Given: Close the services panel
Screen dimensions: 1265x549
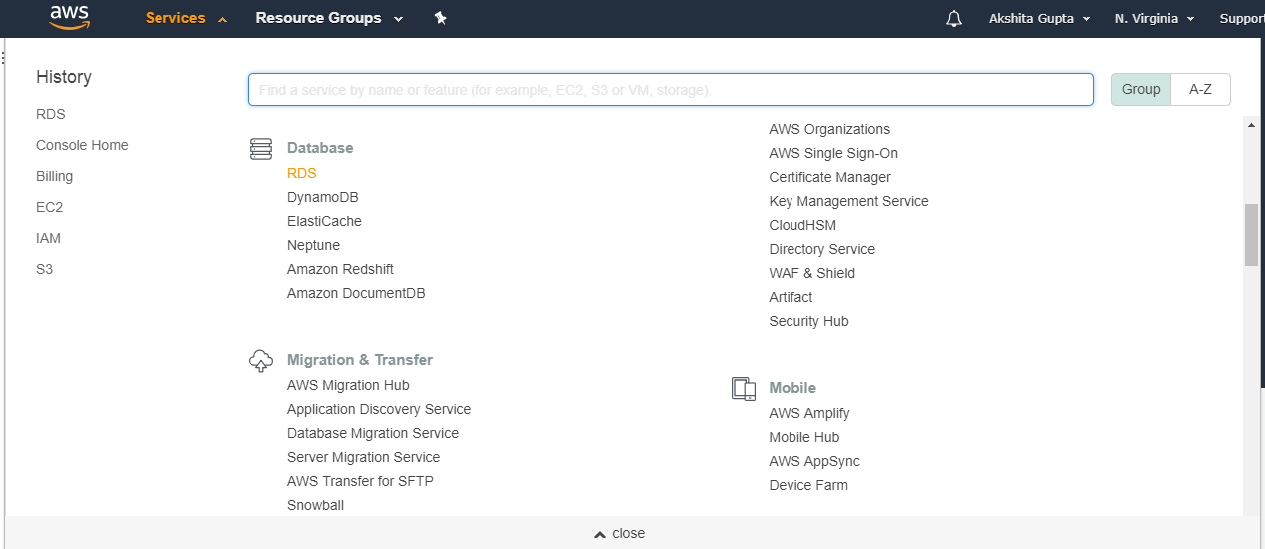Looking at the screenshot, I should tap(620, 533).
